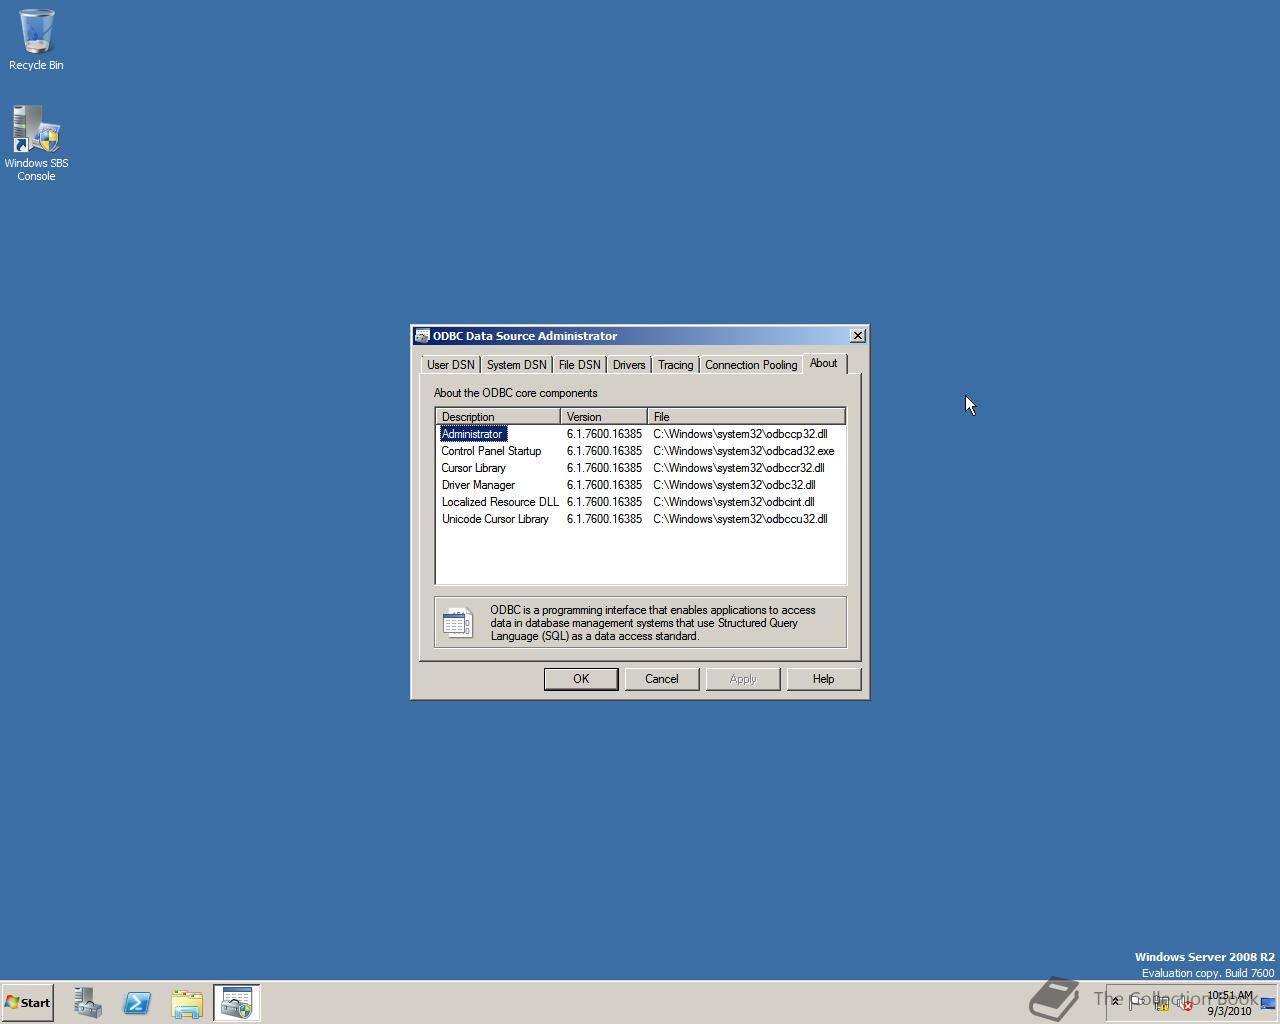Open the Recycle Bin desktop icon

coord(36,40)
